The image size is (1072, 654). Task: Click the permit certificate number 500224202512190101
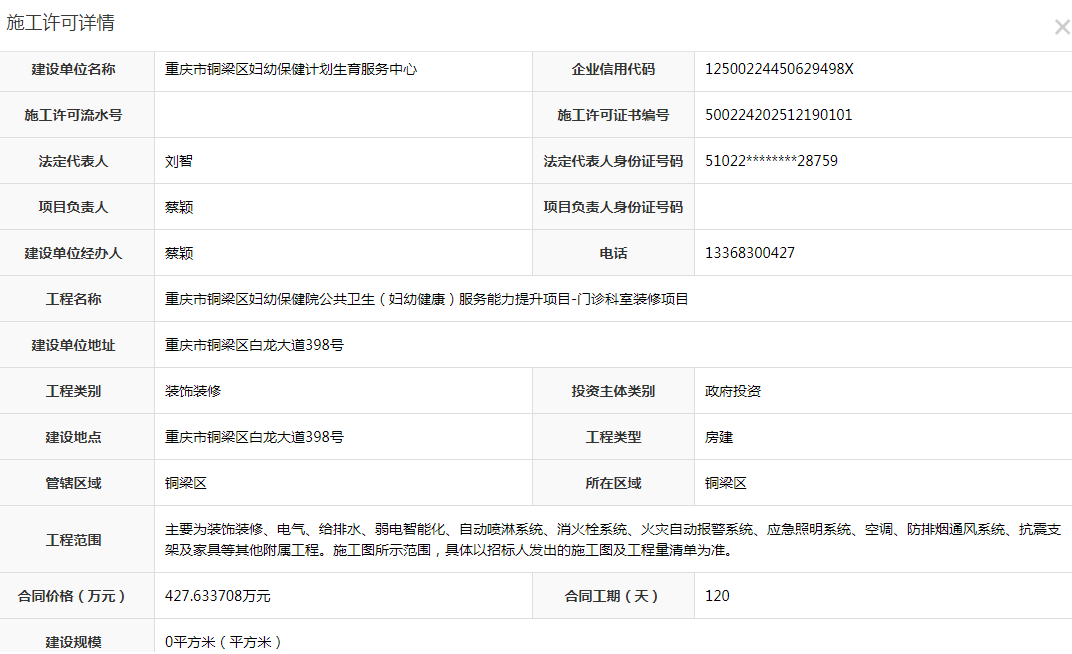coord(778,115)
